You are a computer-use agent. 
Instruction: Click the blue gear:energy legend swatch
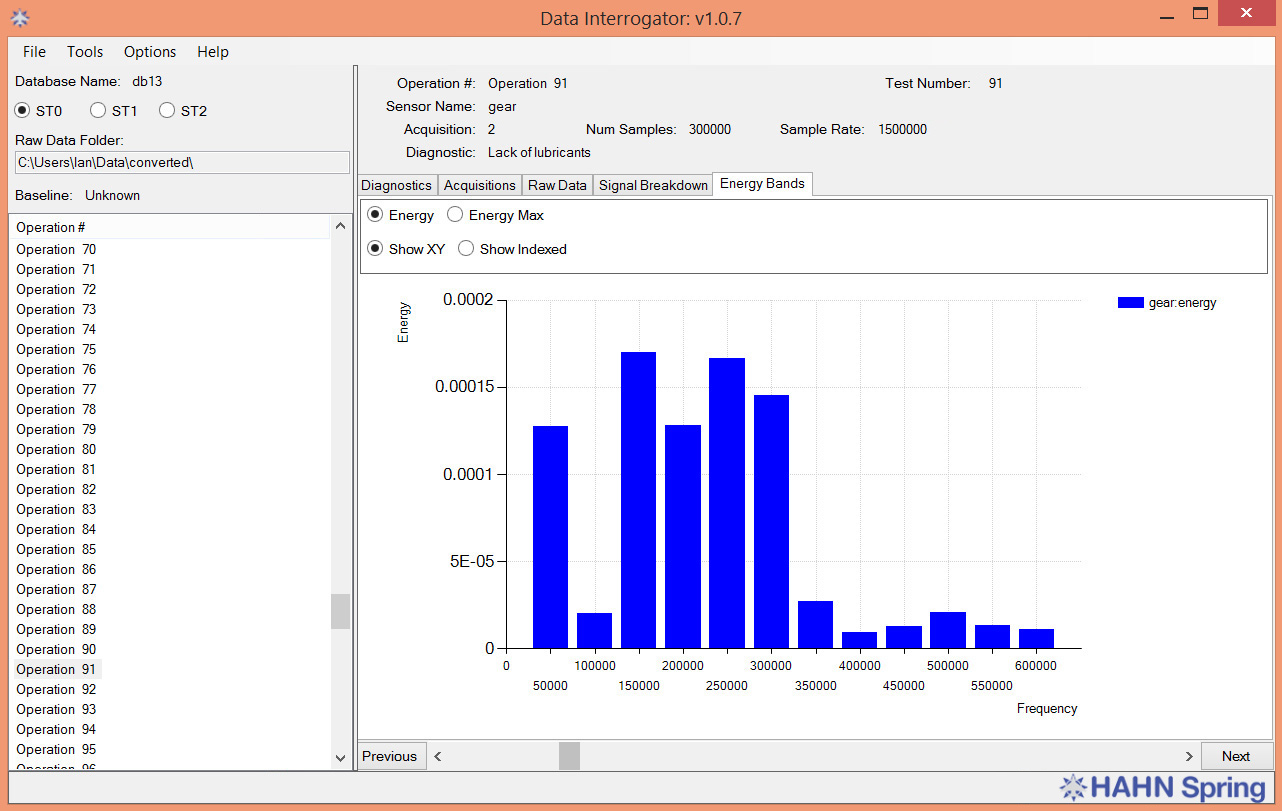coord(1130,302)
